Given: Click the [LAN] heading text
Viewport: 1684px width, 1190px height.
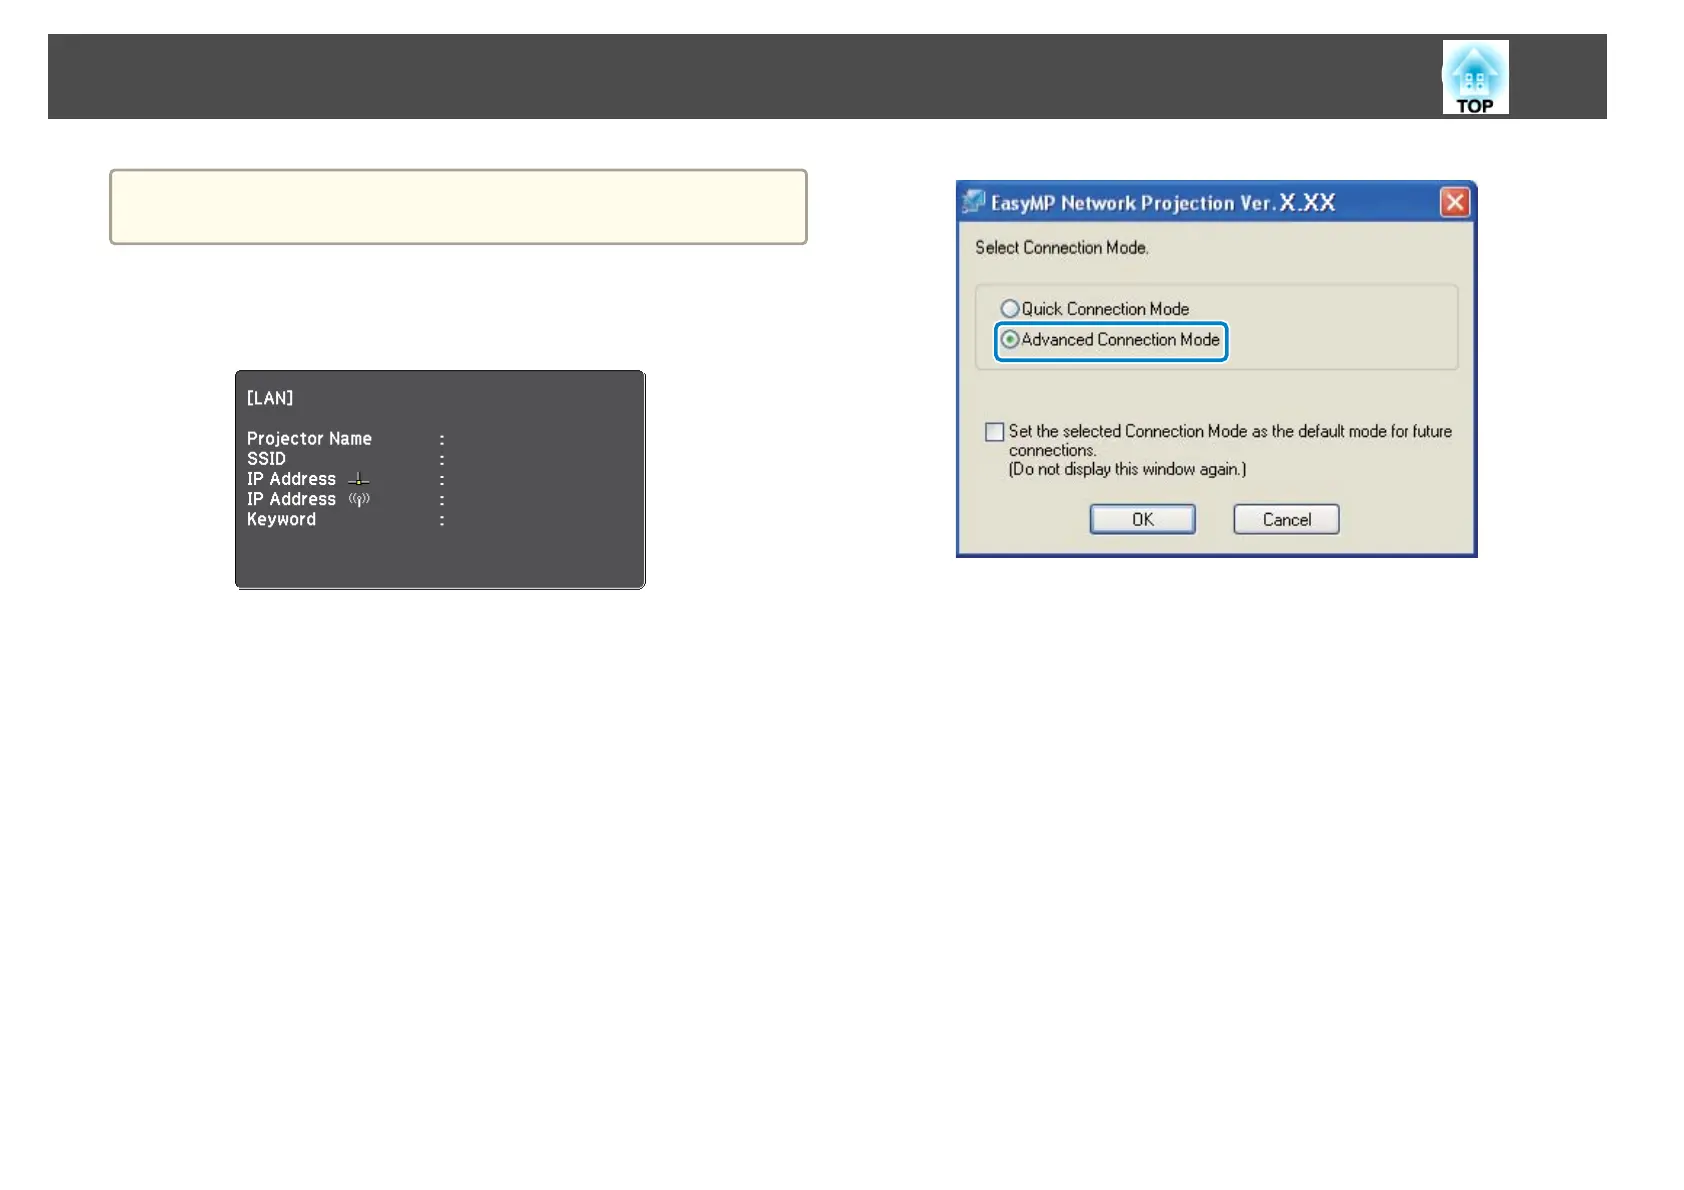Looking at the screenshot, I should (270, 398).
